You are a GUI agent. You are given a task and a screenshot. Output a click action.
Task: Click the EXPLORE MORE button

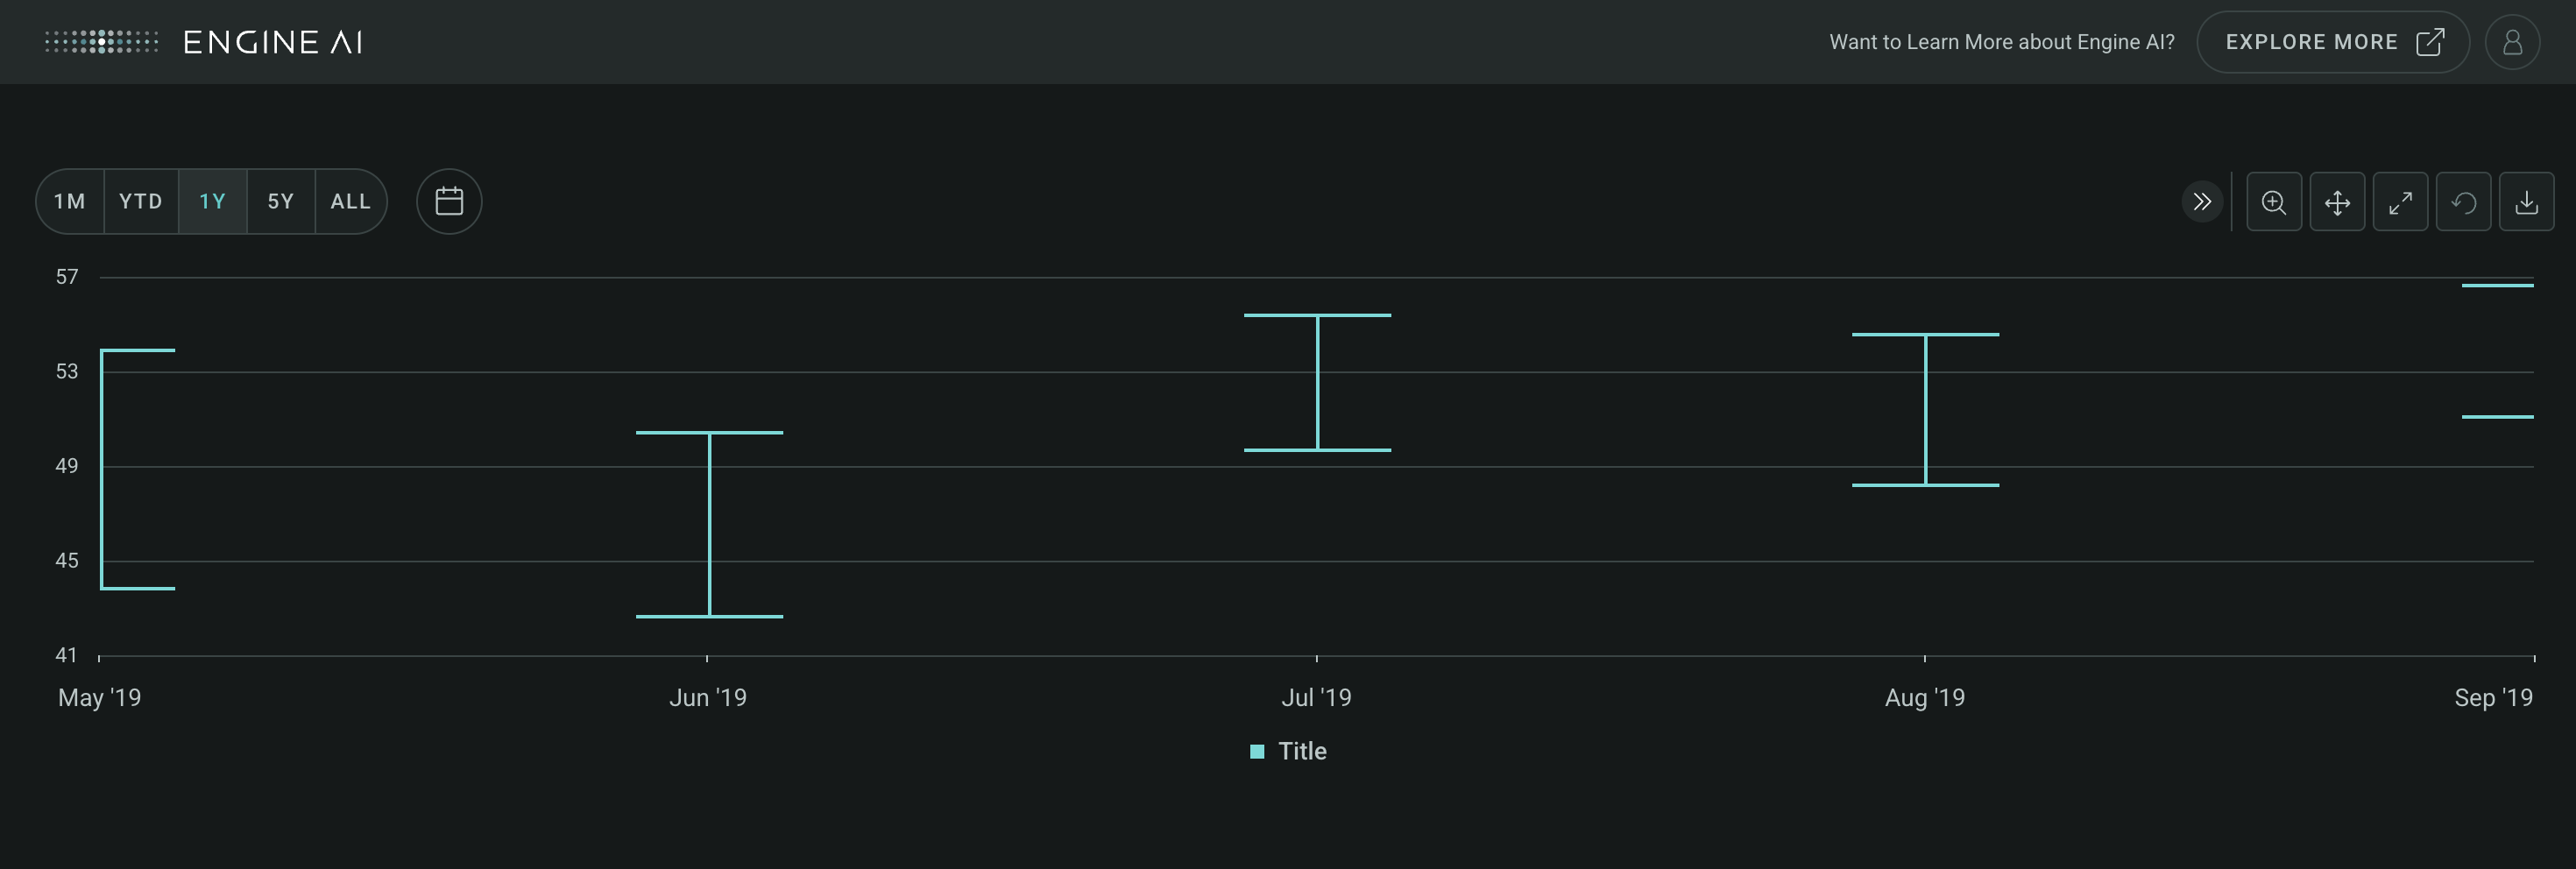2333,42
